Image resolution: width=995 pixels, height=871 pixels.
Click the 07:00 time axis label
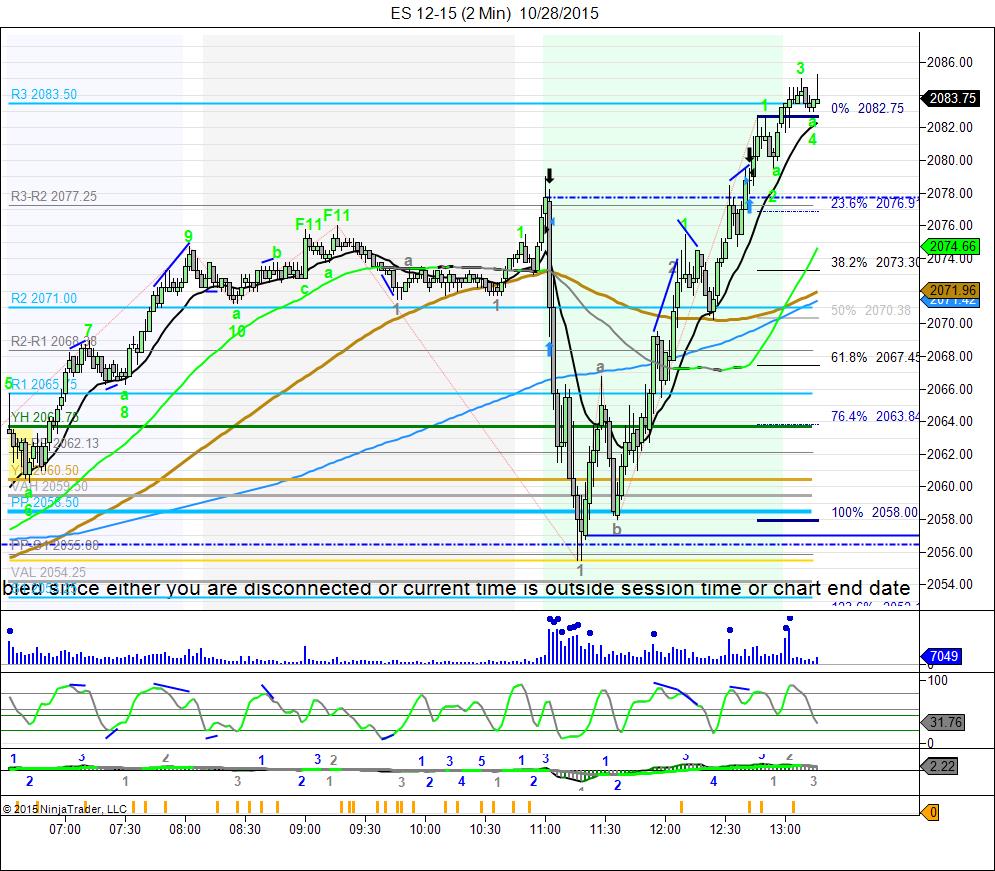click(x=65, y=830)
